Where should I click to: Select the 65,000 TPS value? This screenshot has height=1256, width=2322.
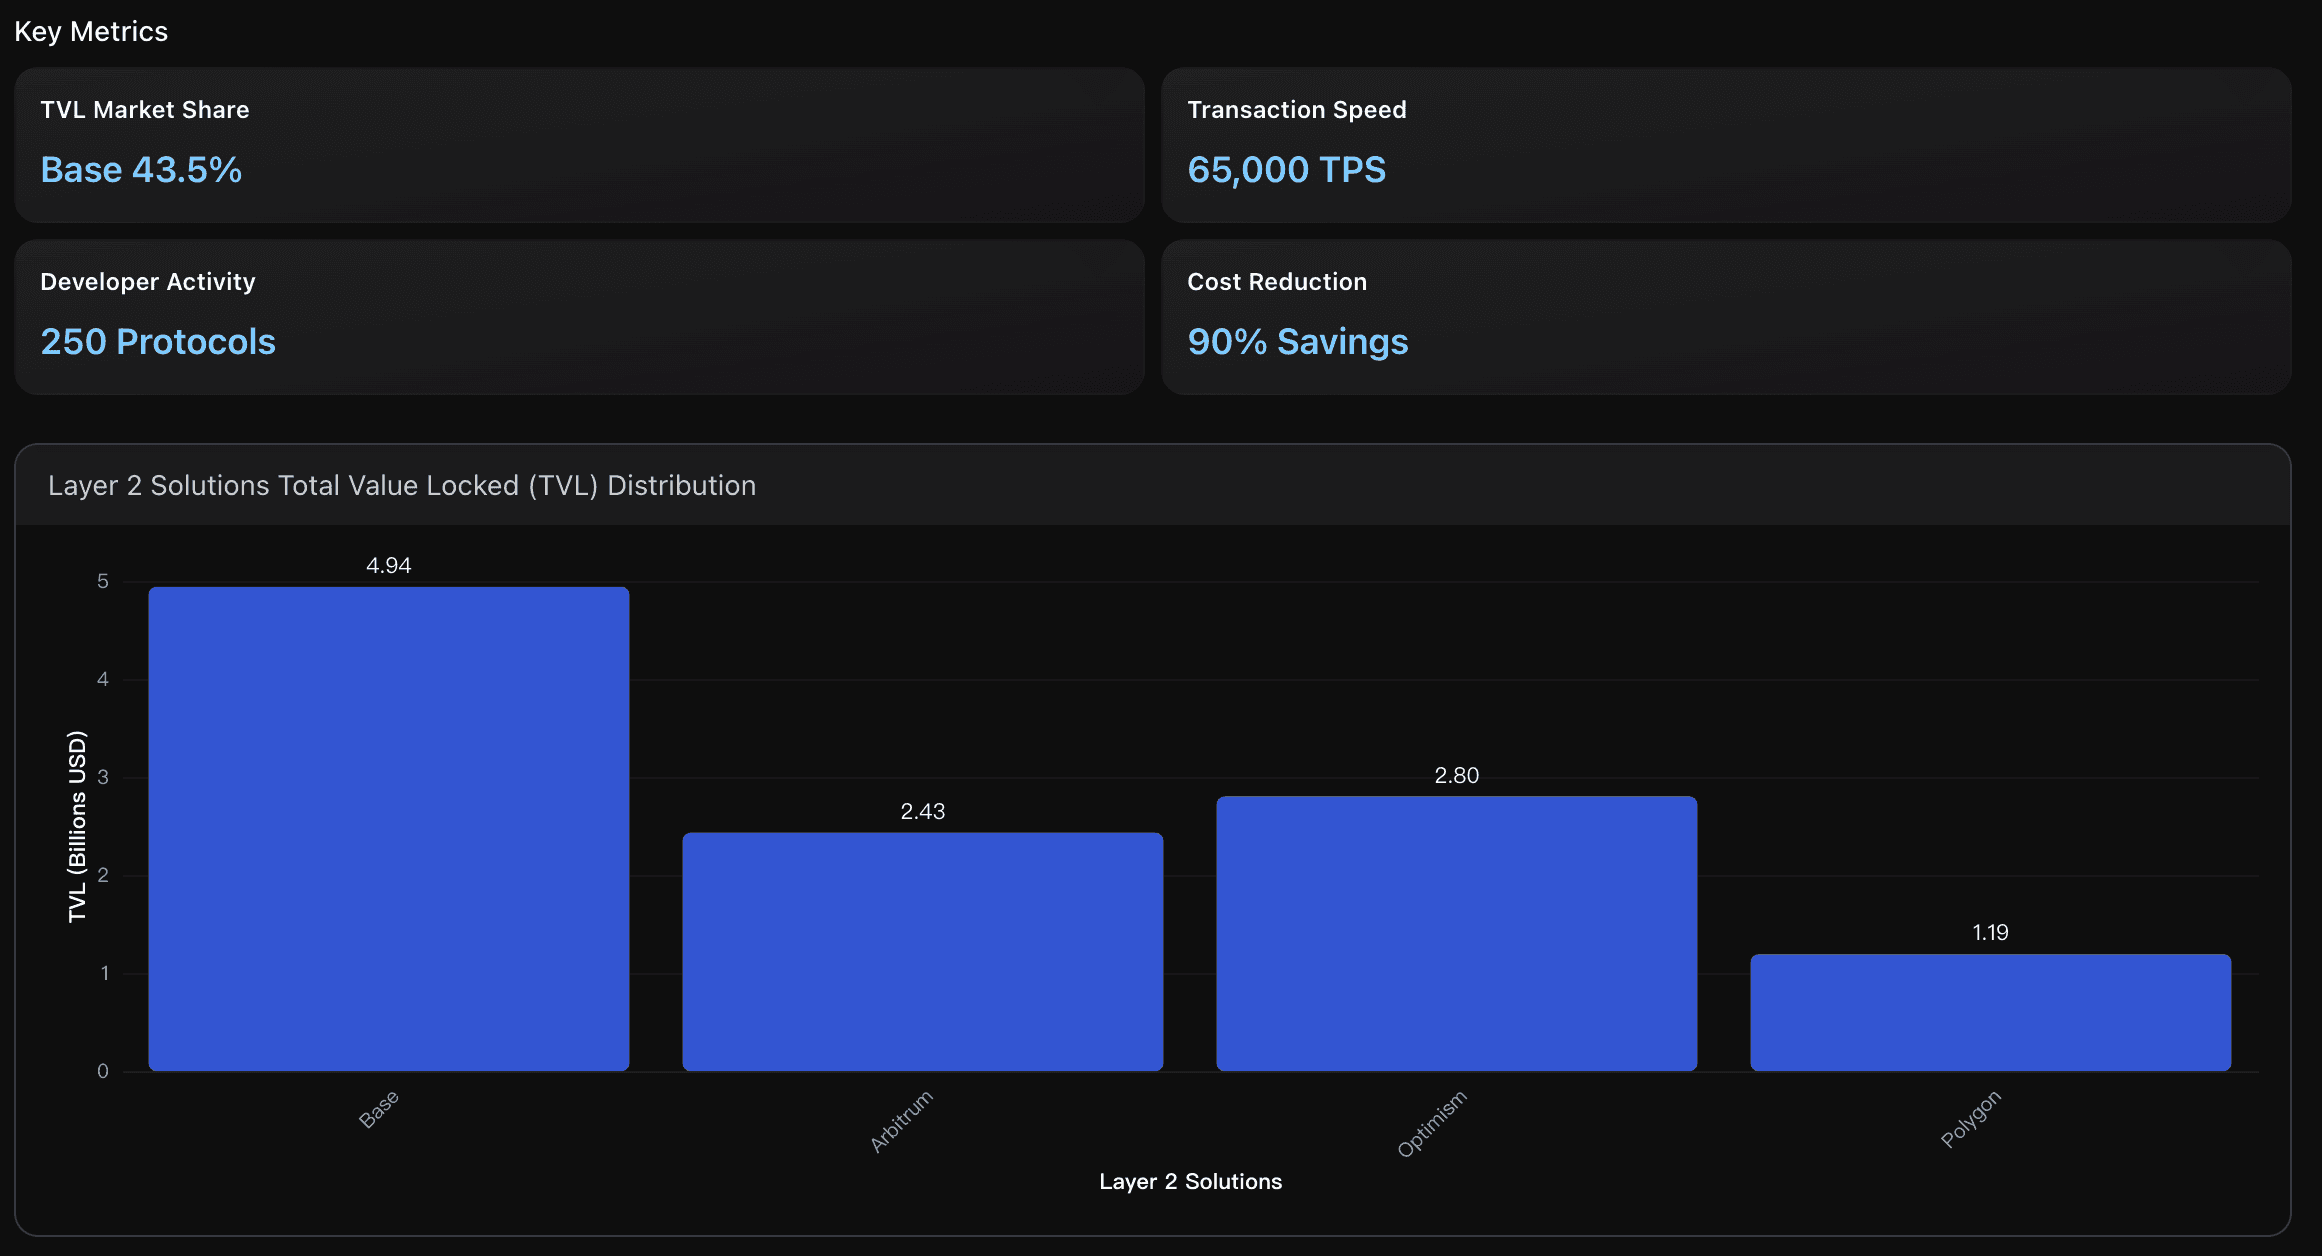tap(1286, 170)
